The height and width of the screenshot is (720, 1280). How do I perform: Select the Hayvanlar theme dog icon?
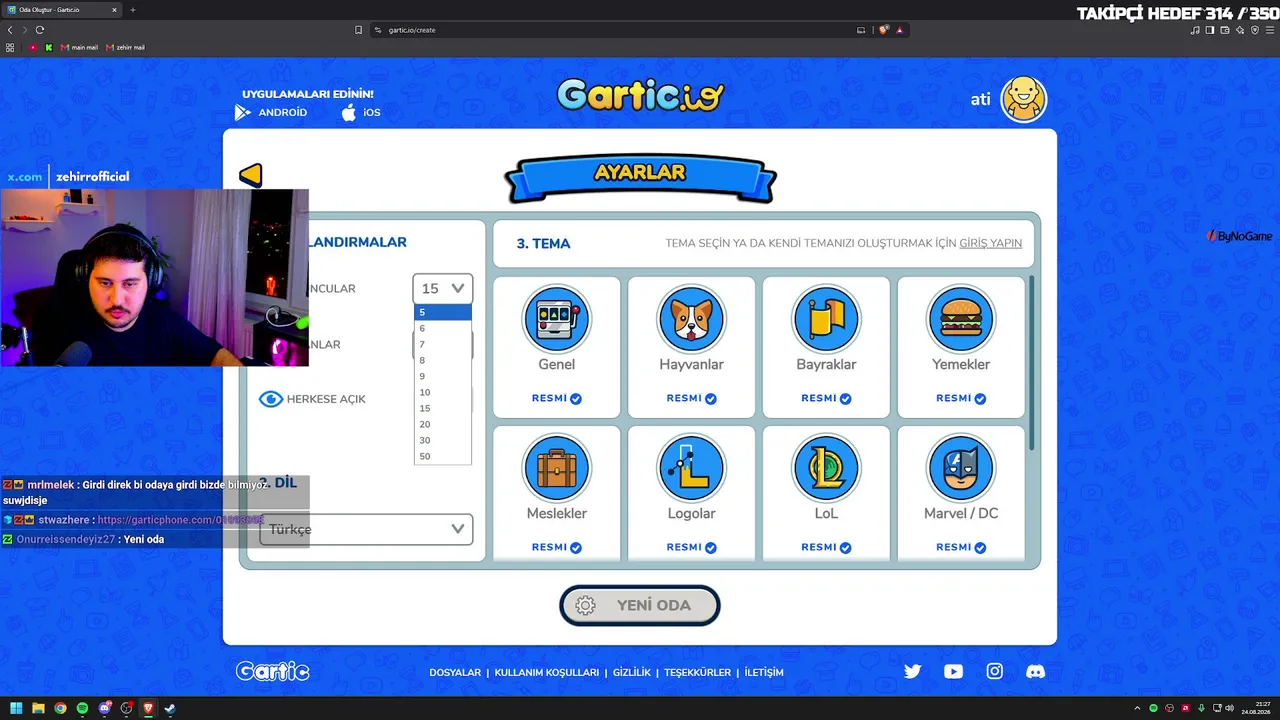point(691,319)
